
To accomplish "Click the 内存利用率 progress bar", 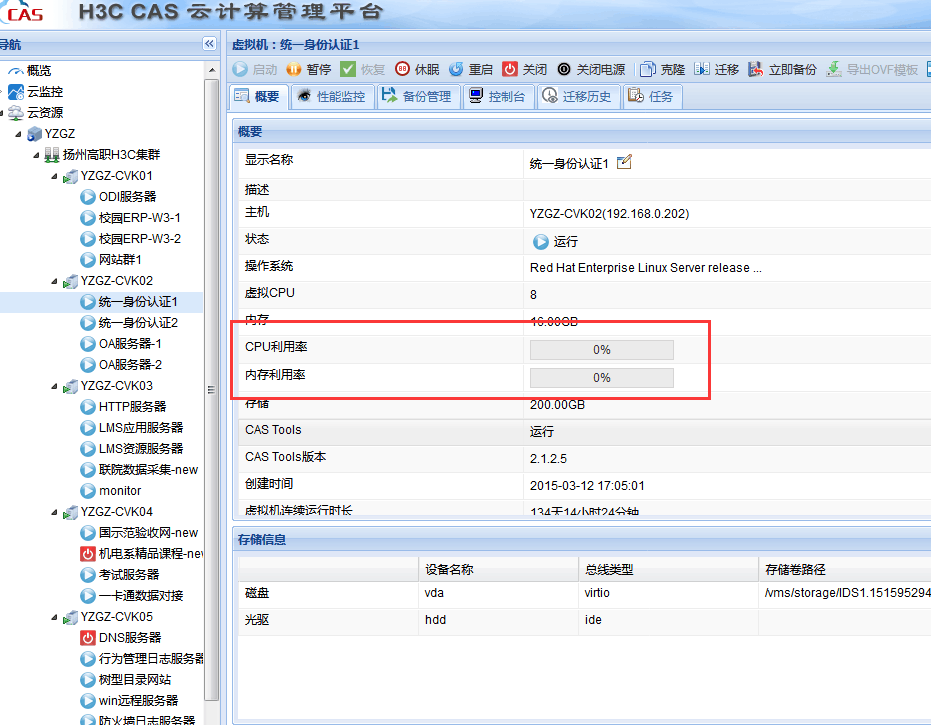I will coord(601,378).
